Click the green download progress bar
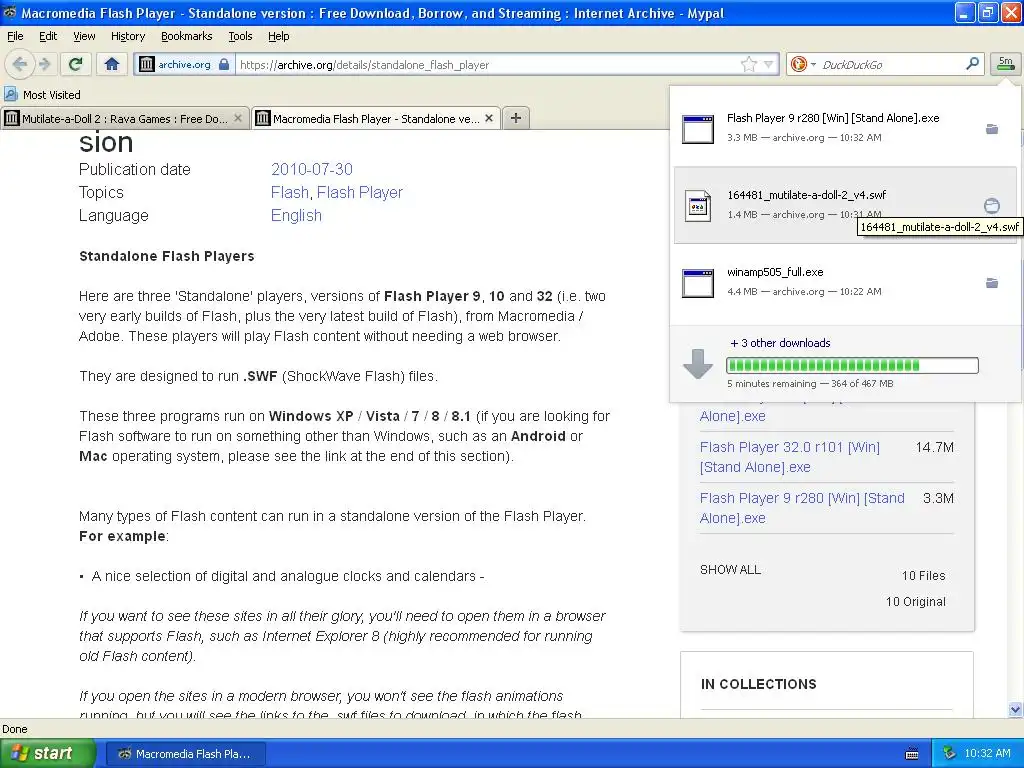This screenshot has height=768, width=1024. click(852, 365)
